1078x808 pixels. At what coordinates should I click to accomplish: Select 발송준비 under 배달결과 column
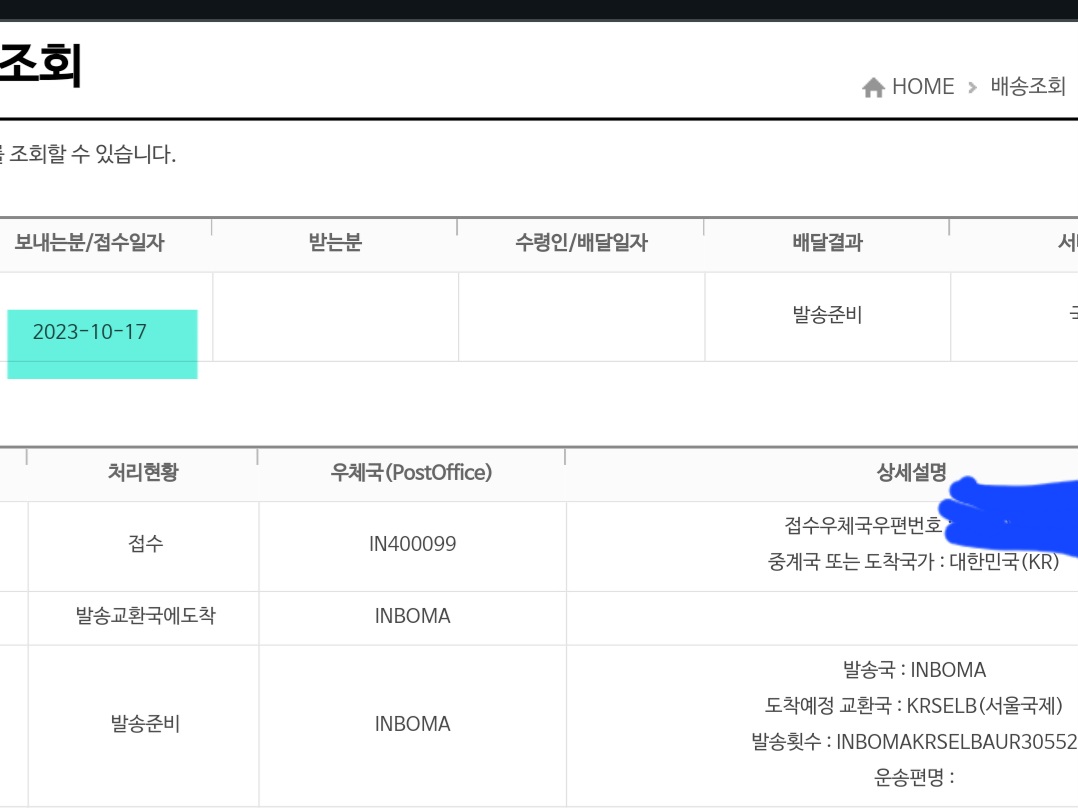click(x=827, y=316)
